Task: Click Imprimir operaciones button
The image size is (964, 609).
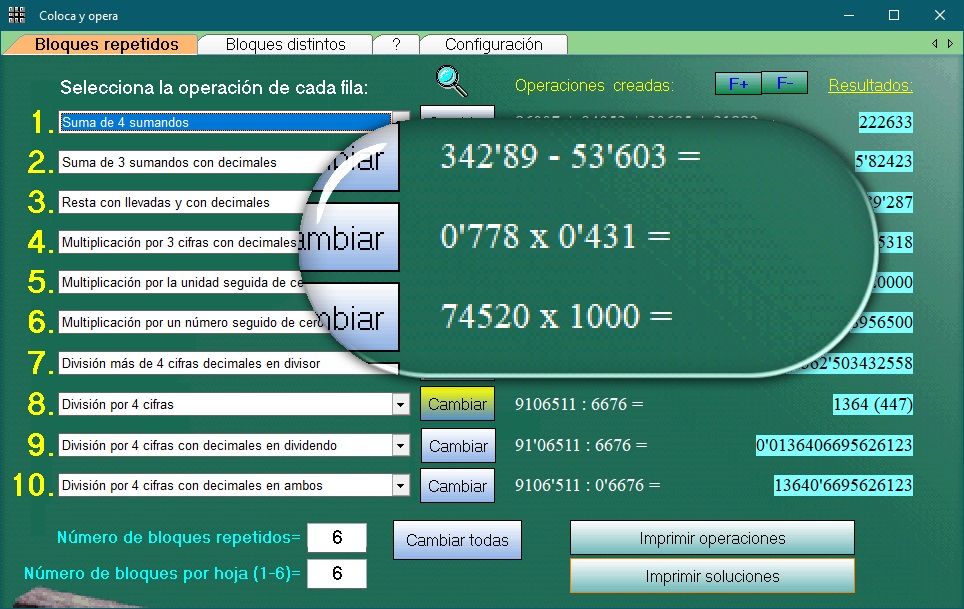Action: coord(712,538)
